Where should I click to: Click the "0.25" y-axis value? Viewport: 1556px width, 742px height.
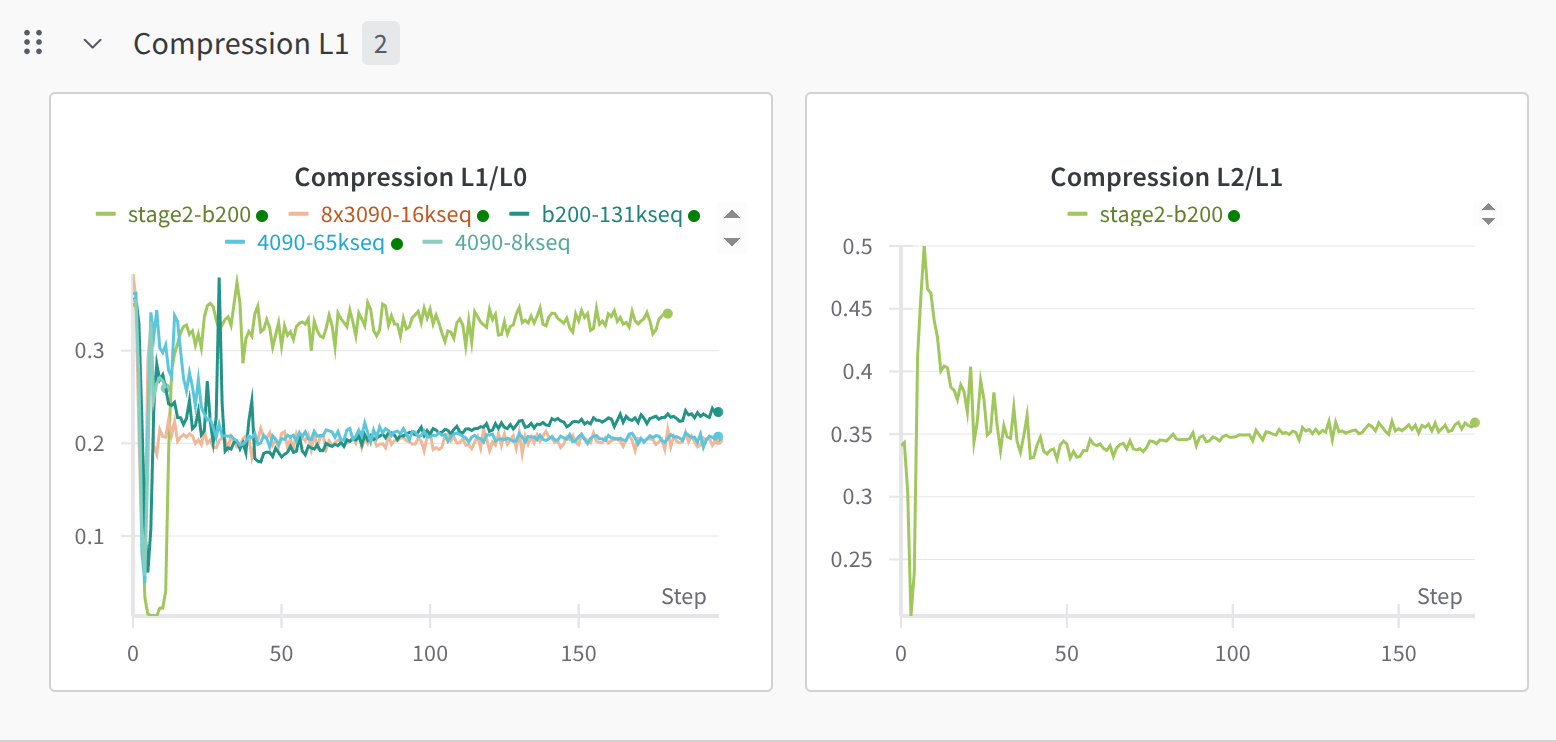852,560
